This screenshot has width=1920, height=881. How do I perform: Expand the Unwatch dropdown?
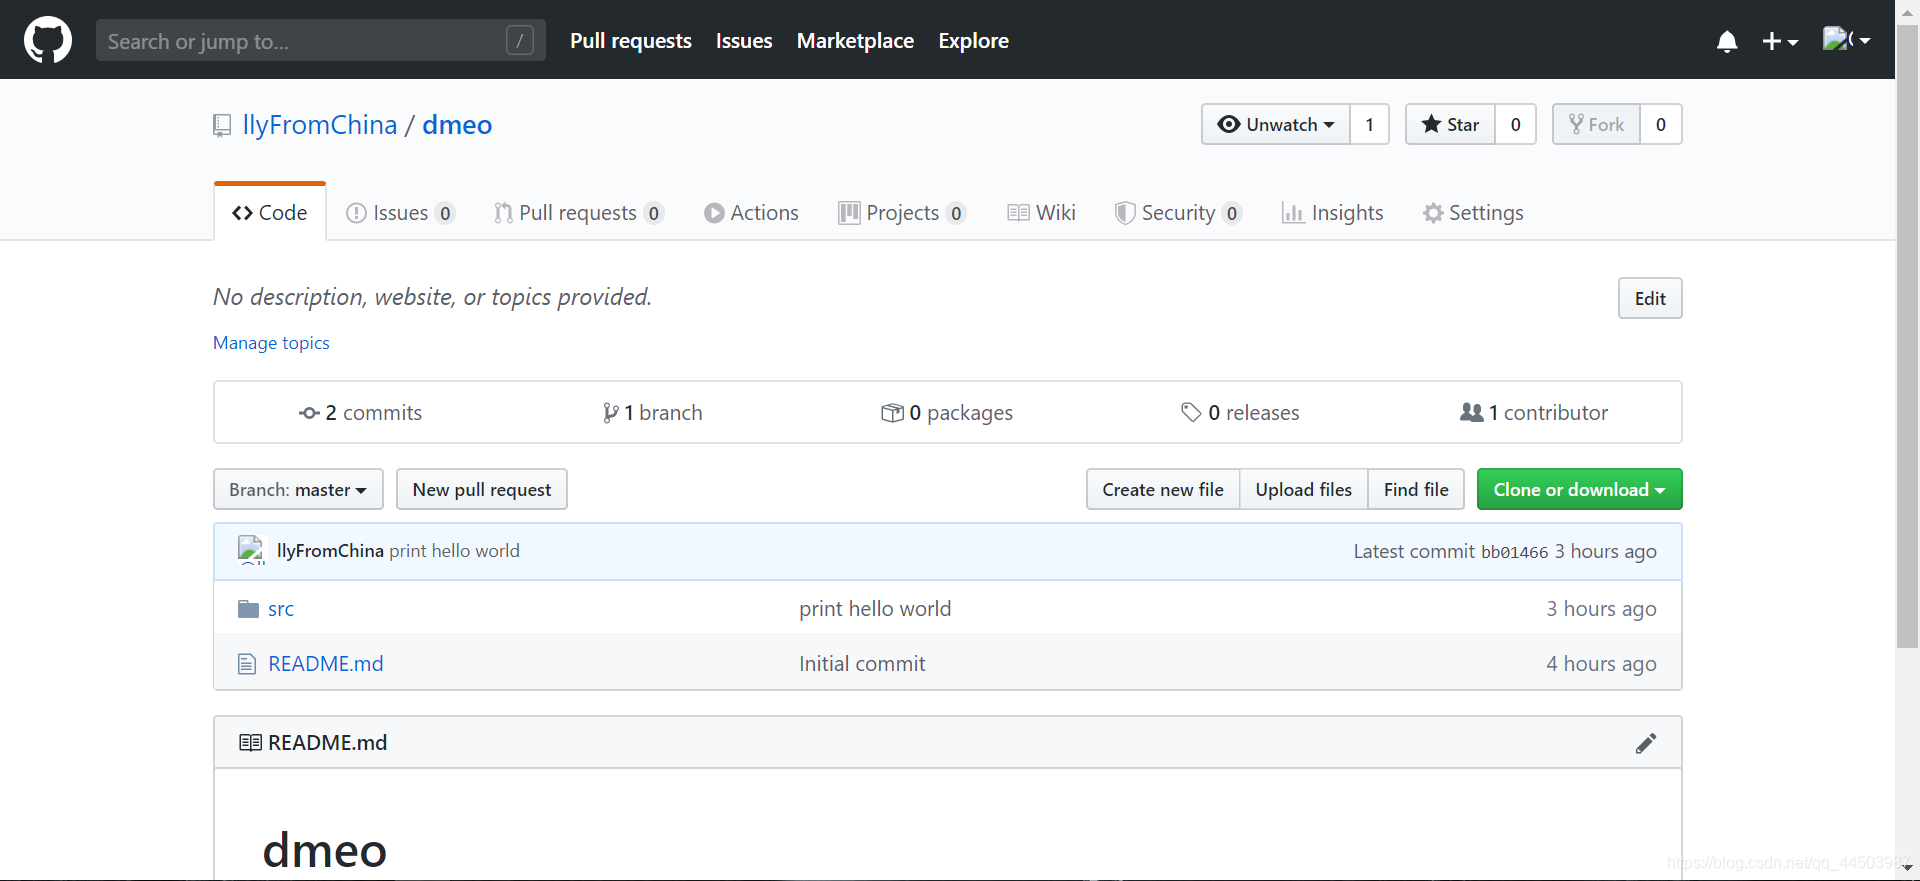click(x=1275, y=124)
